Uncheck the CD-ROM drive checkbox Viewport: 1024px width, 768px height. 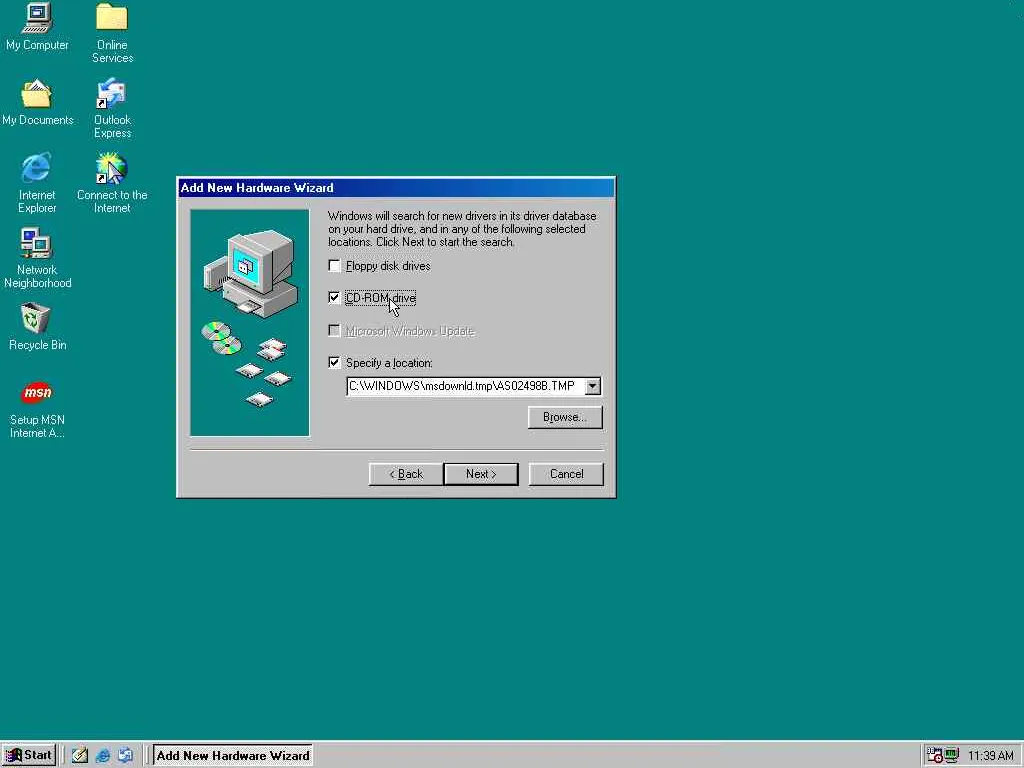pyautogui.click(x=334, y=298)
